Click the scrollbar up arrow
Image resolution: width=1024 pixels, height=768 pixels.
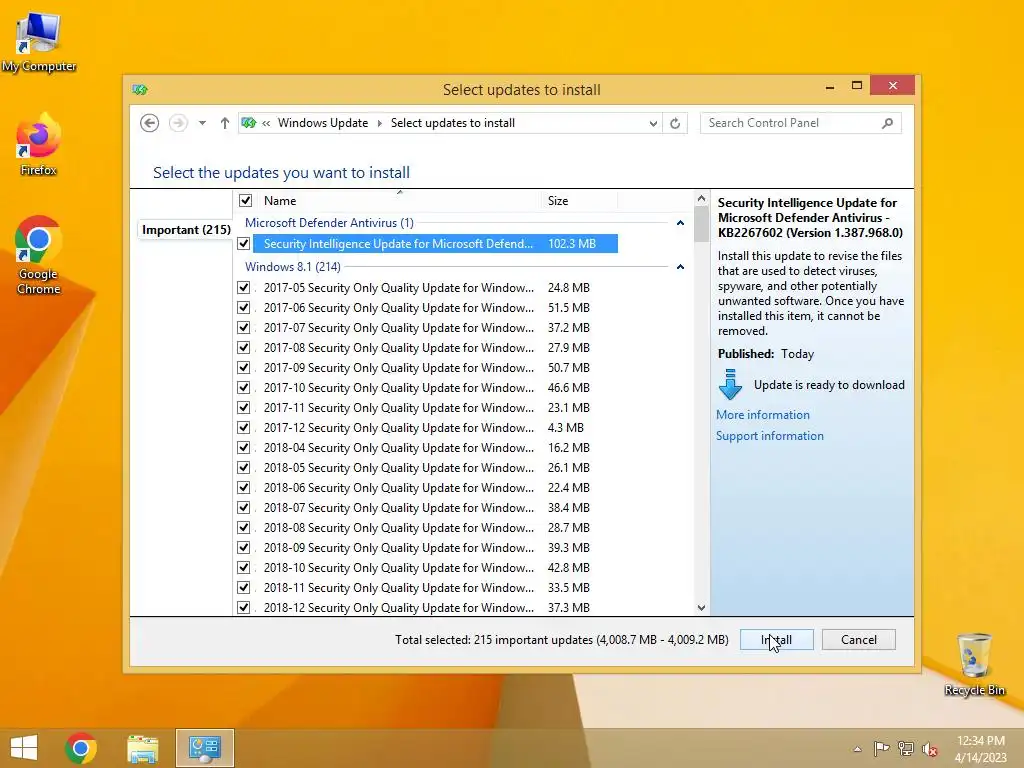[x=701, y=199]
